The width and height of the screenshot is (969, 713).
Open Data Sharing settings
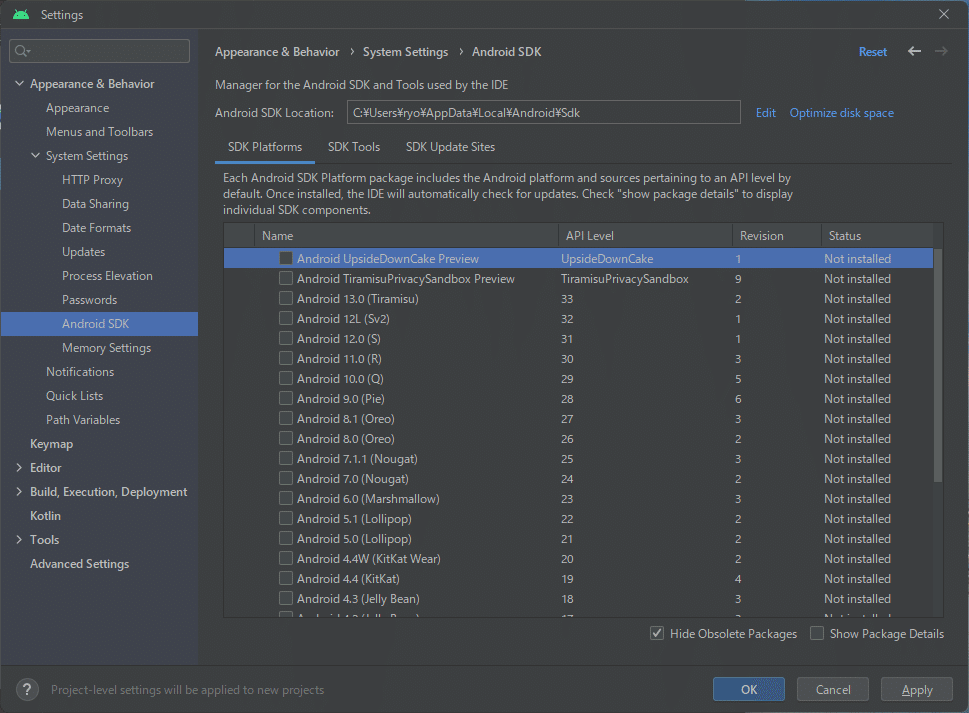[x=95, y=203]
